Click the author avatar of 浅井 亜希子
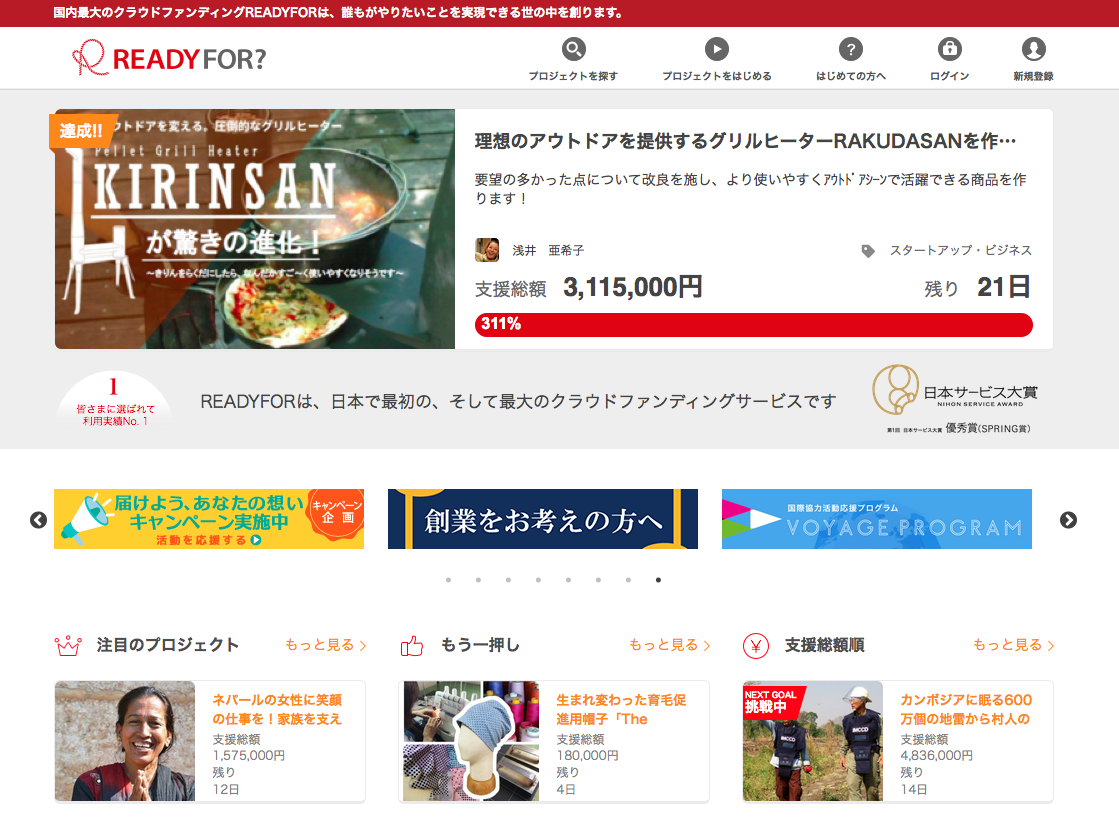The width and height of the screenshot is (1119, 828). (x=487, y=250)
